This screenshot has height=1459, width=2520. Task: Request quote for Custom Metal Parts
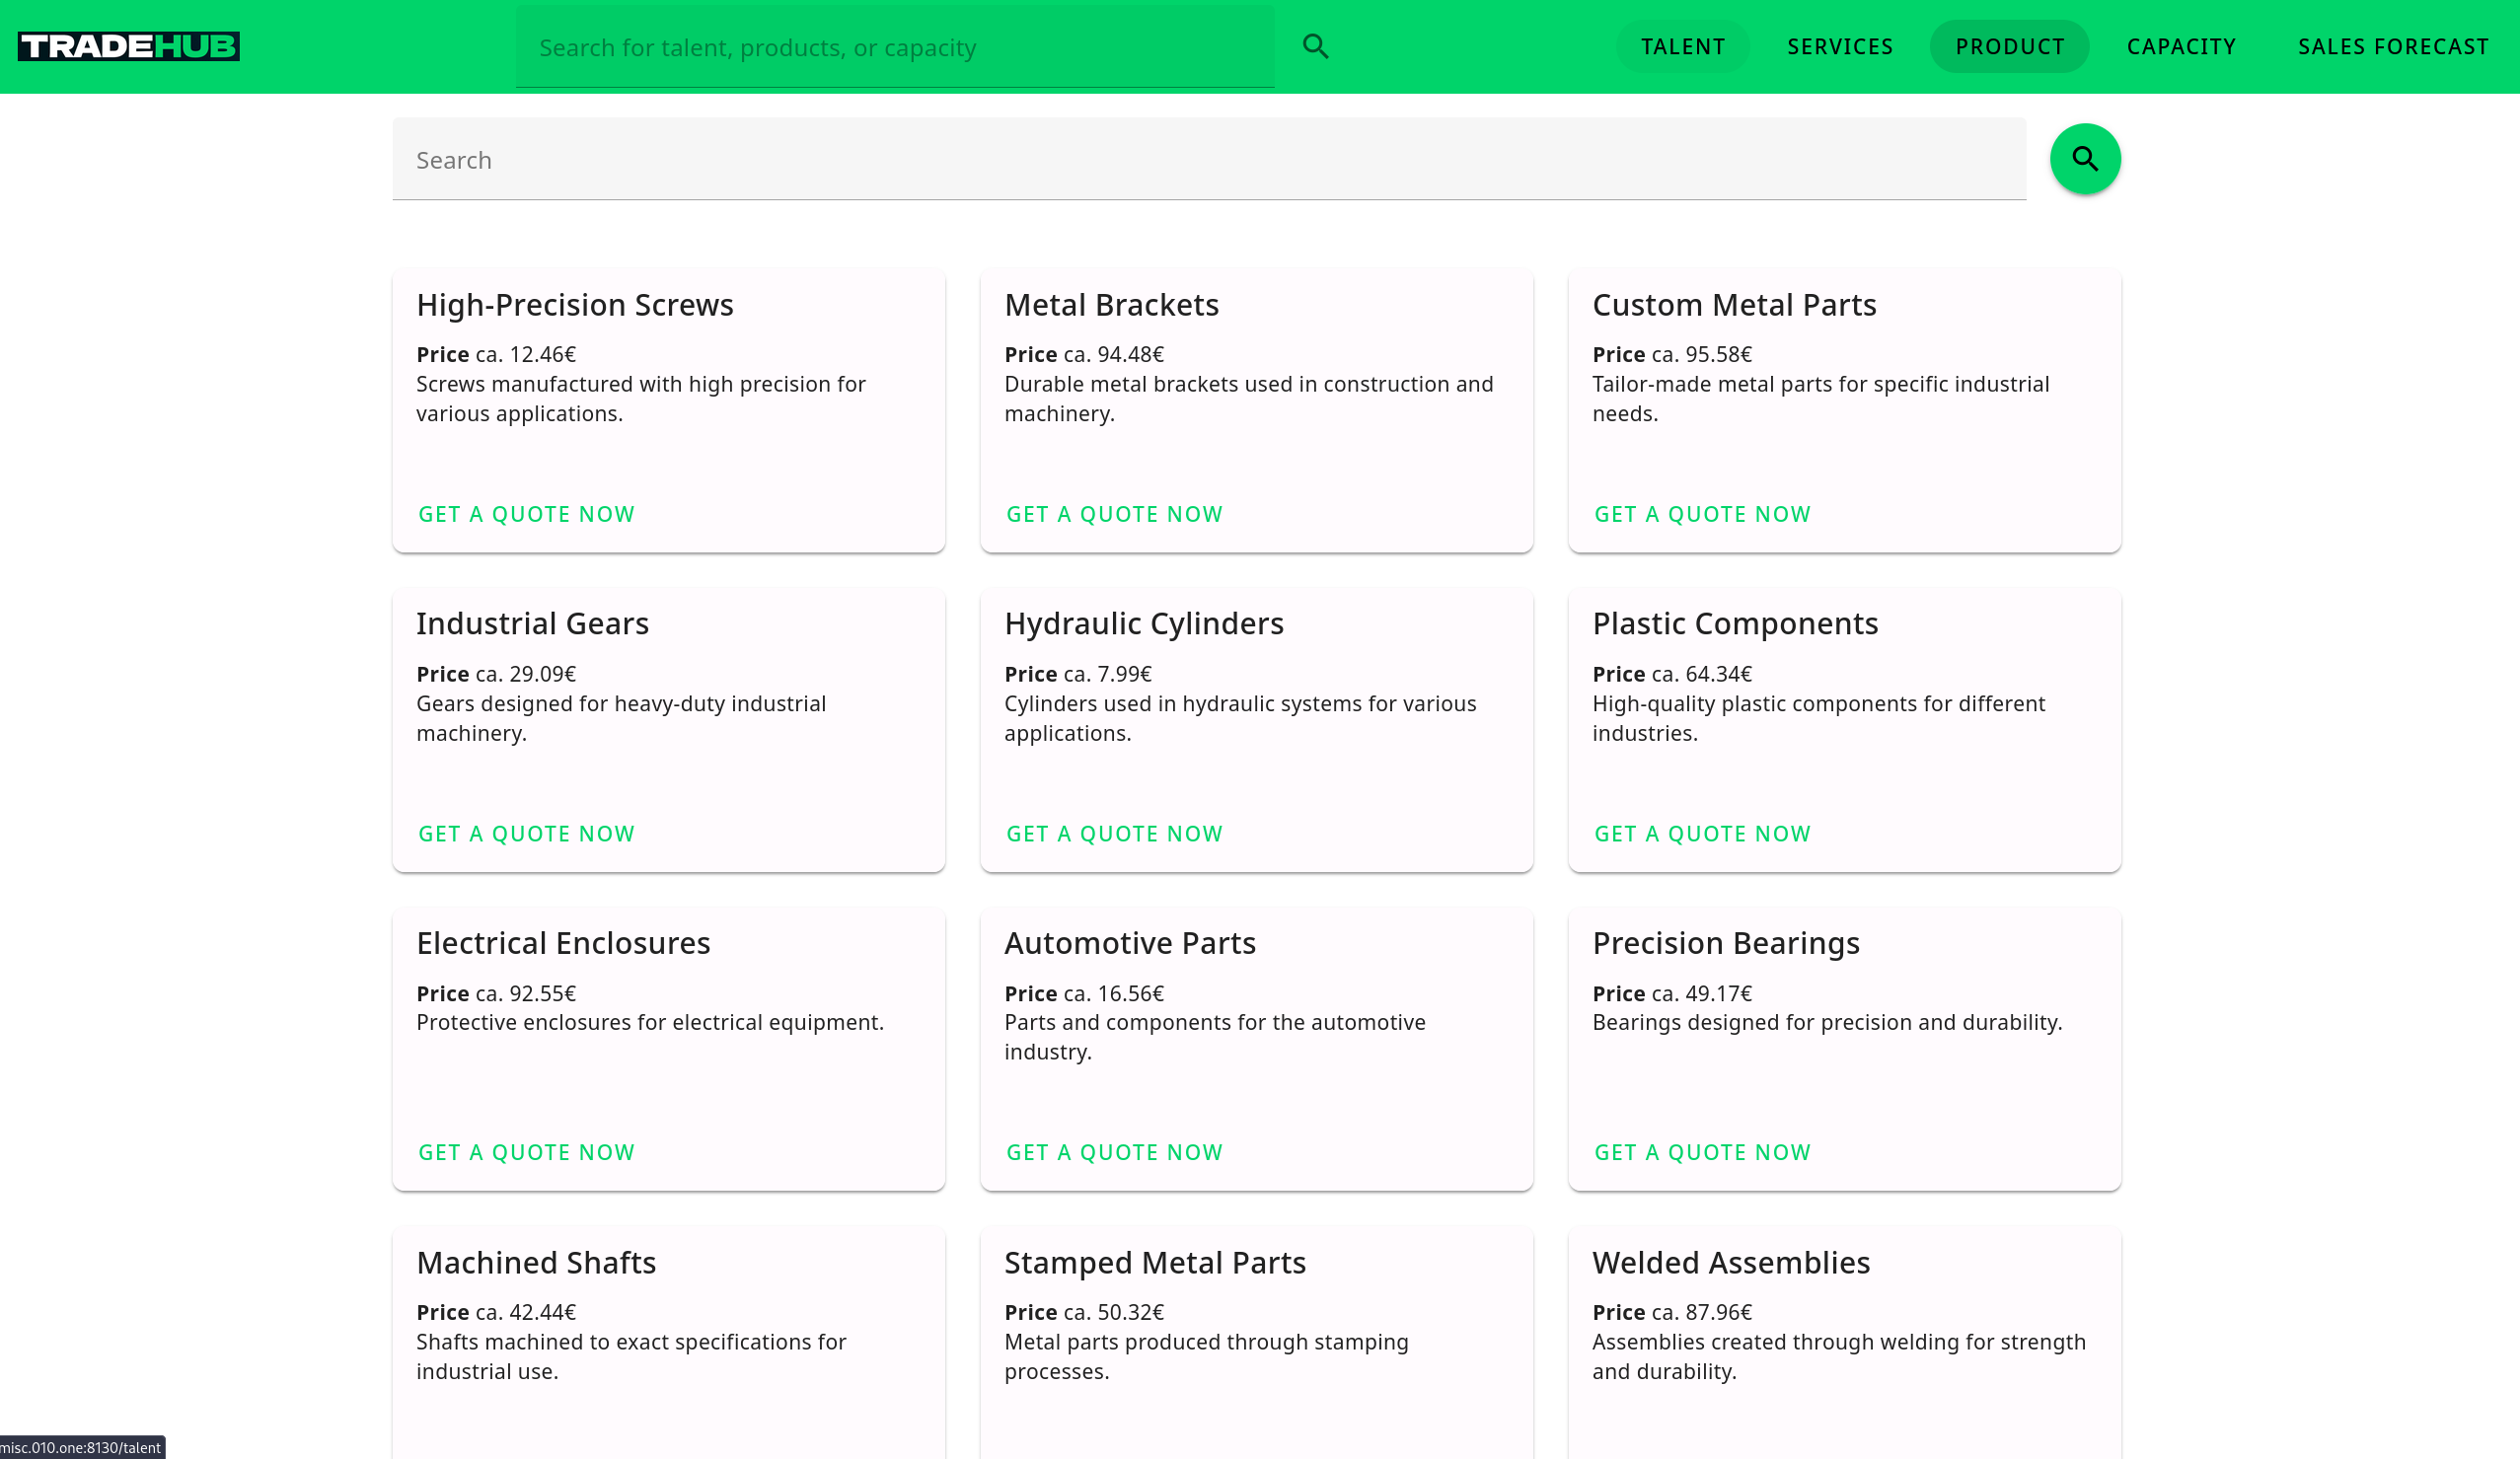tap(1702, 514)
